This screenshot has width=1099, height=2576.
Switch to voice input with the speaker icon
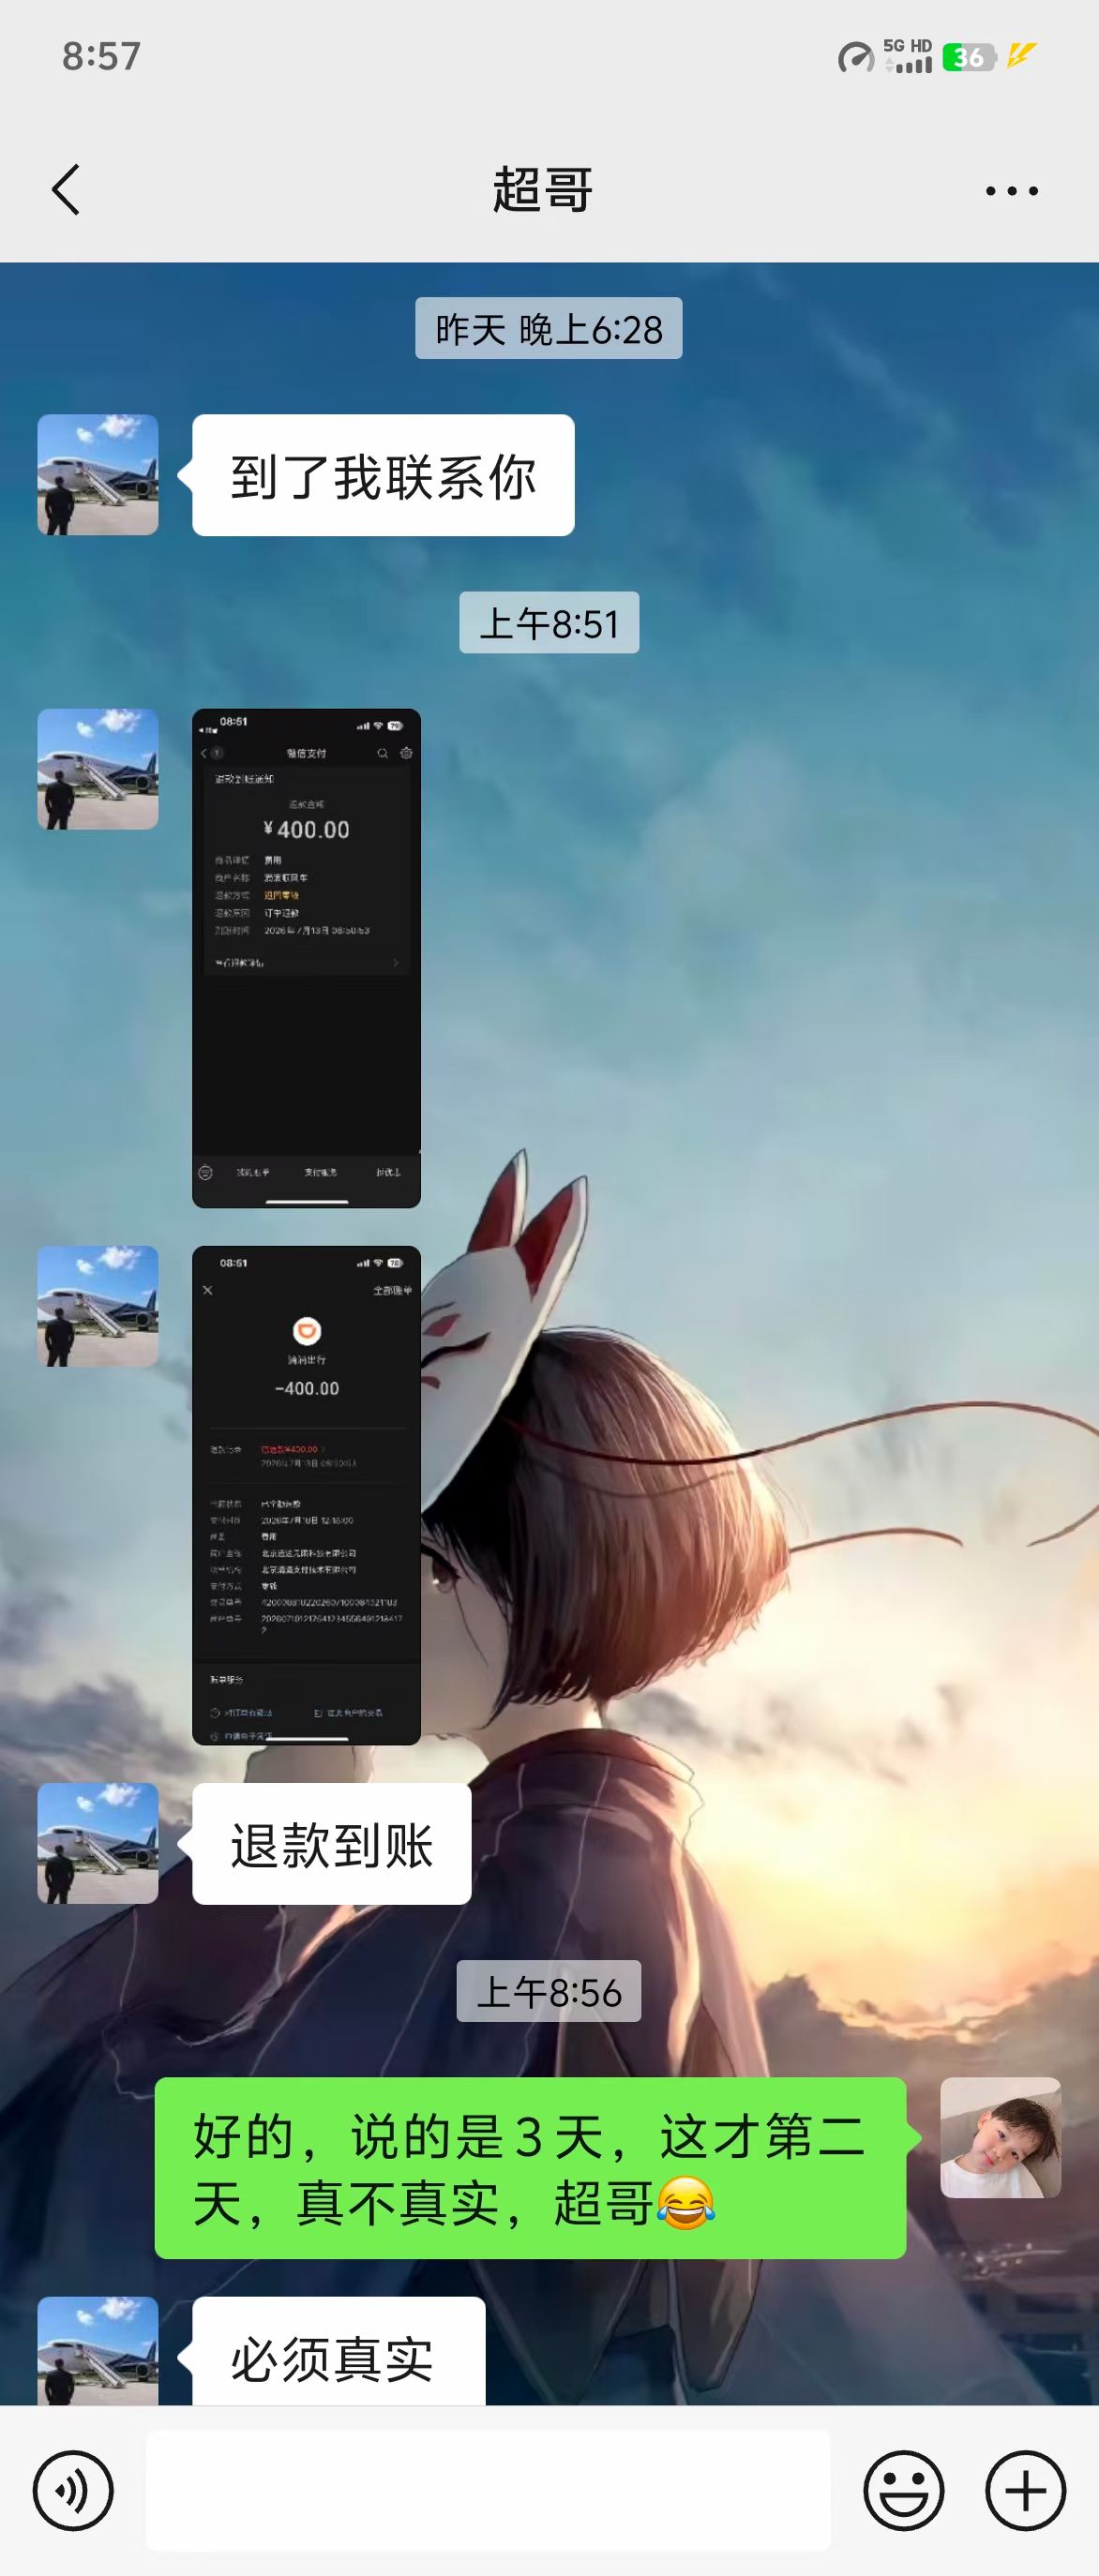click(x=73, y=2490)
